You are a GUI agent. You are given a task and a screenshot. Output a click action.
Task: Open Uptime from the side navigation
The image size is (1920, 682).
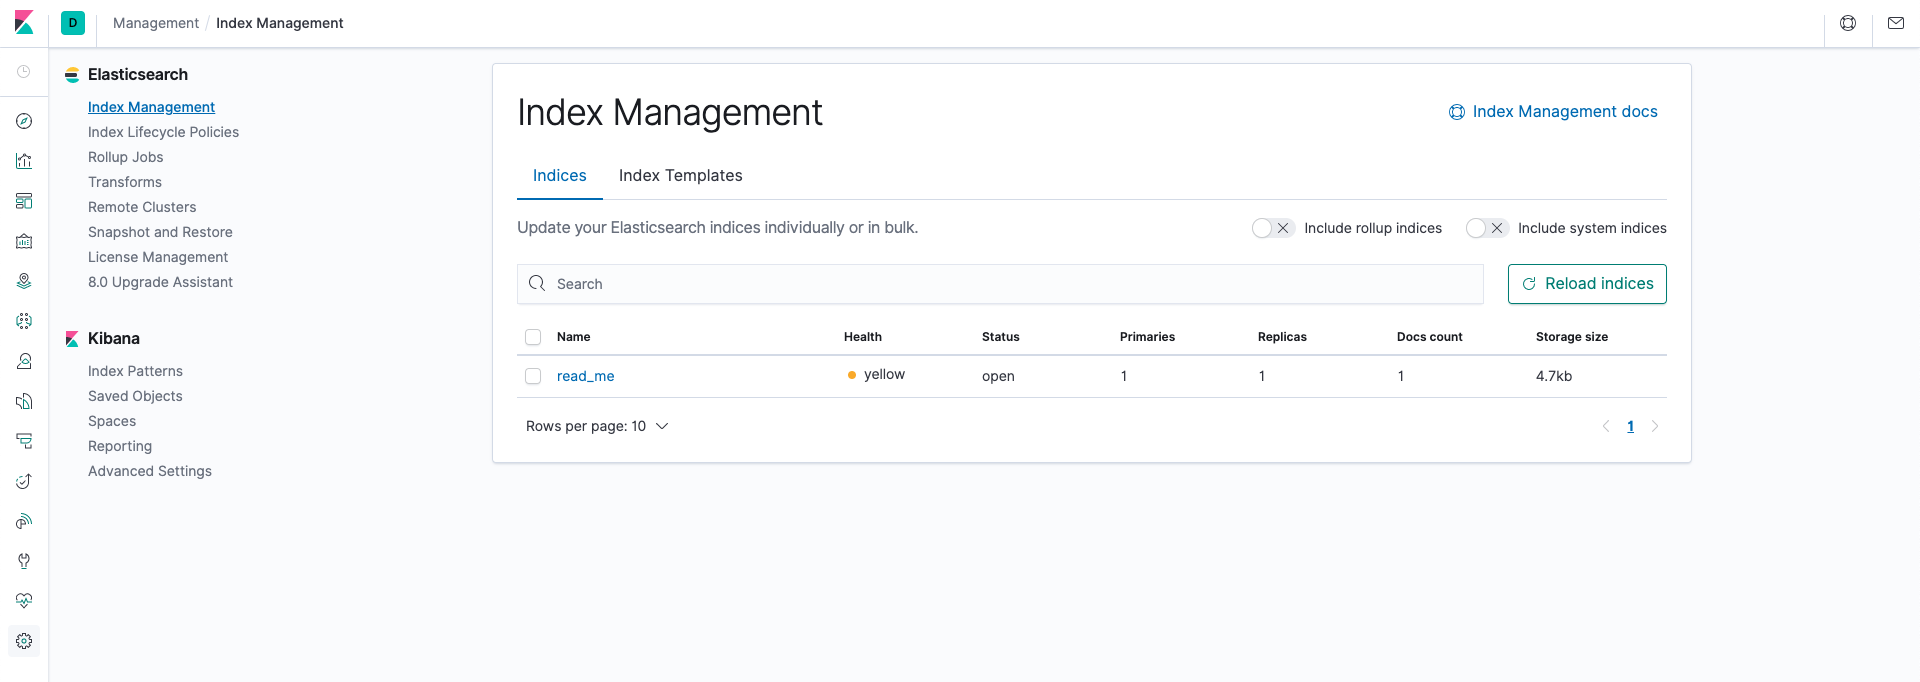click(24, 481)
